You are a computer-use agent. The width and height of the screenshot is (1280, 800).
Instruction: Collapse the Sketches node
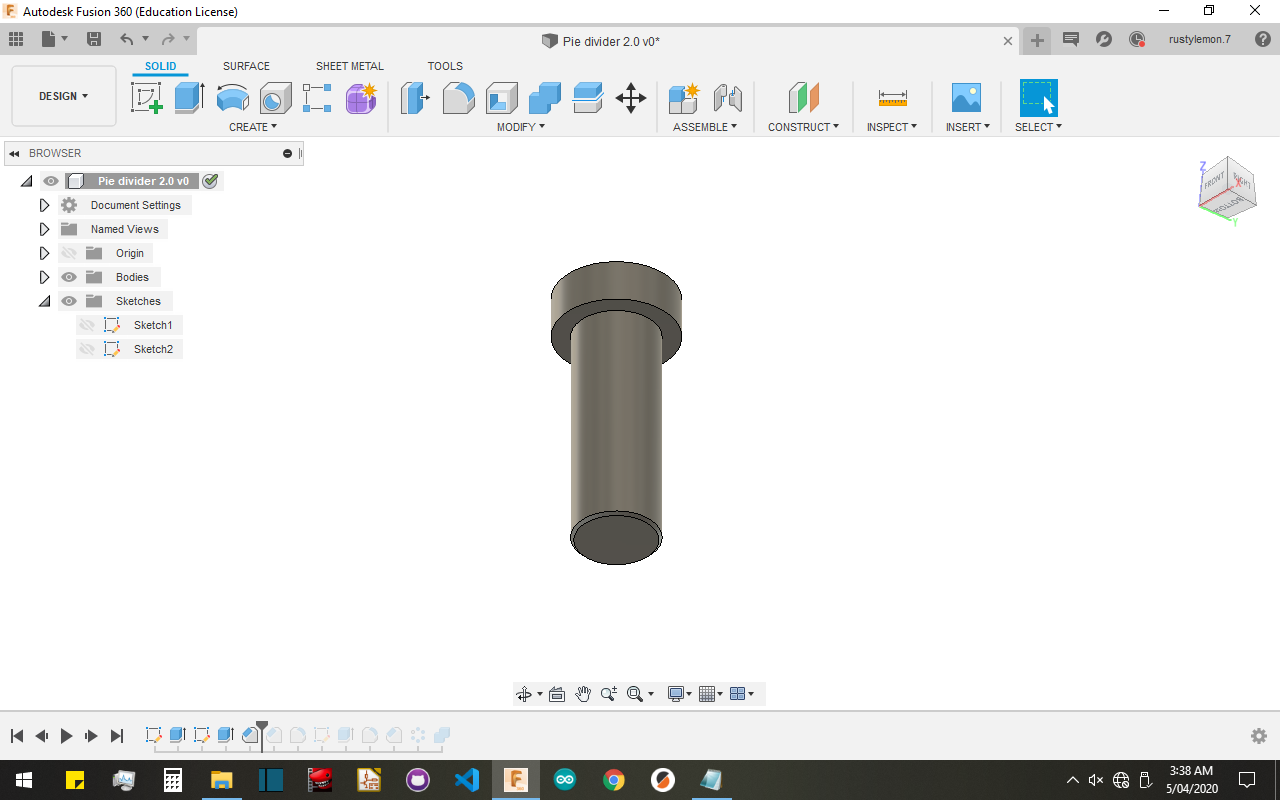click(x=44, y=301)
